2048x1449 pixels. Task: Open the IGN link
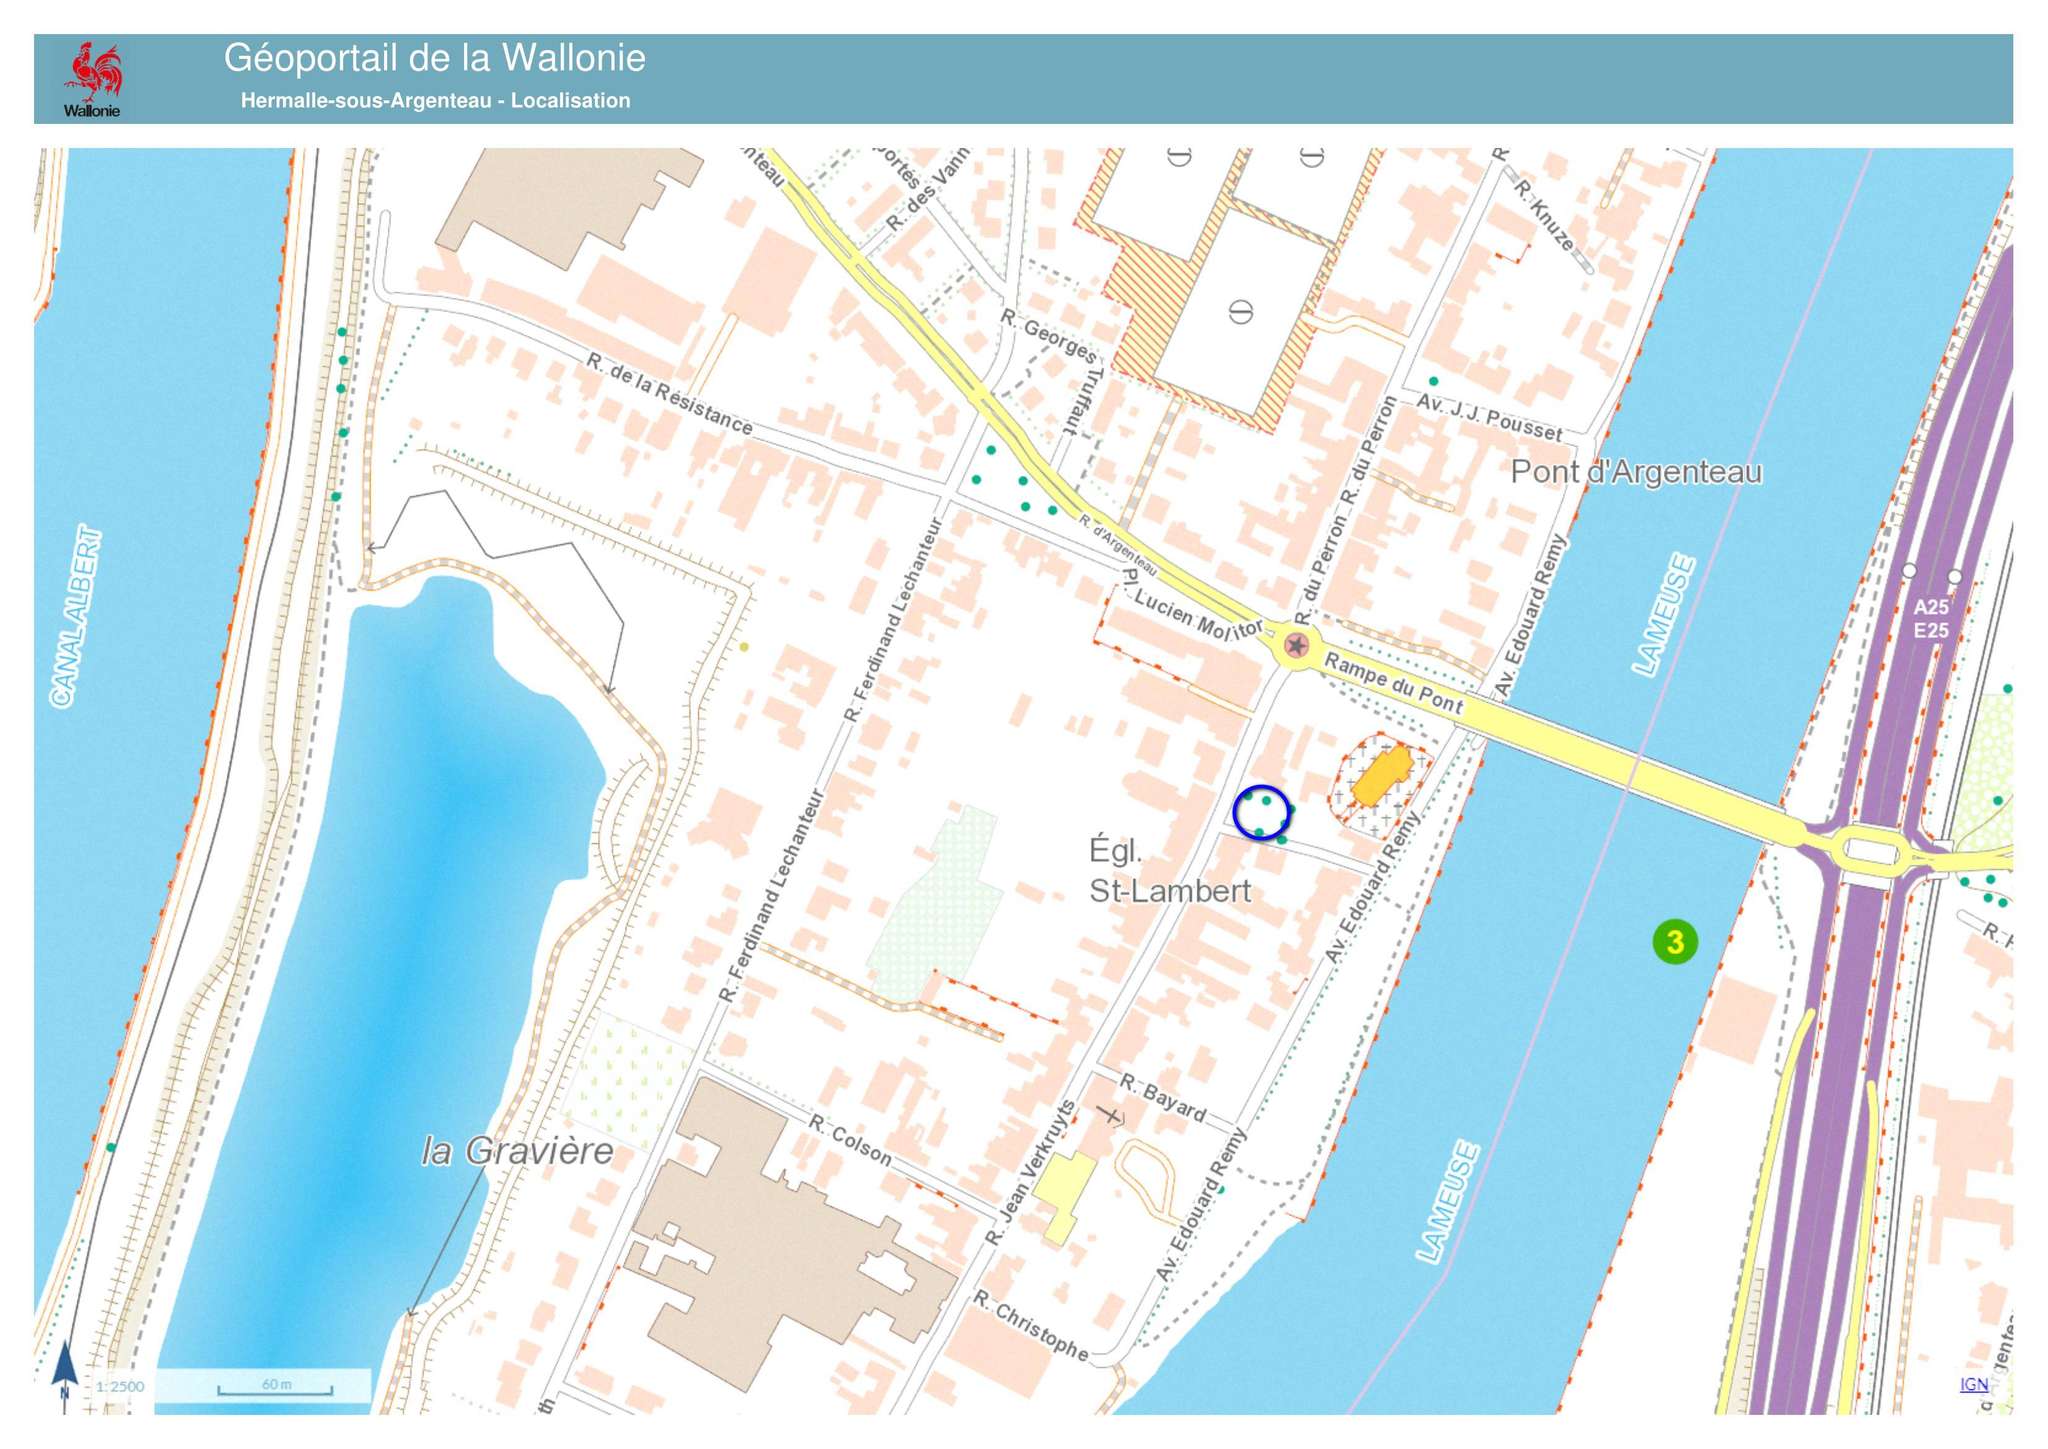pos(1973,1384)
